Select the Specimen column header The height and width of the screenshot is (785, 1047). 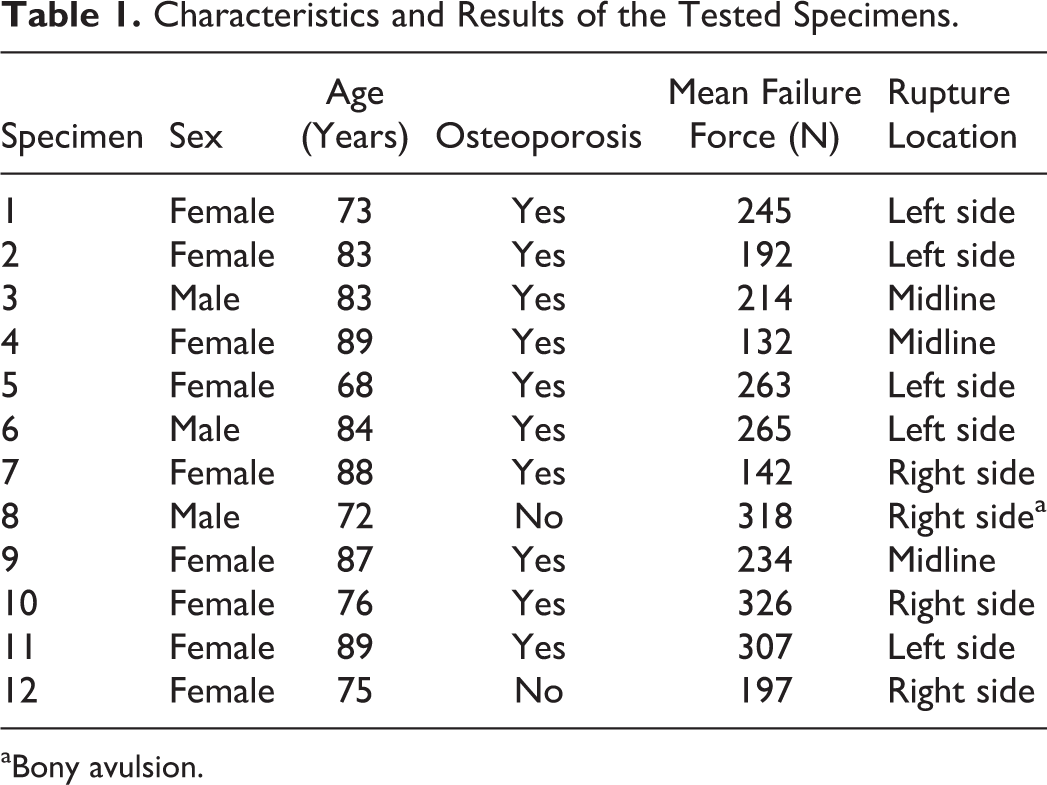point(72,137)
